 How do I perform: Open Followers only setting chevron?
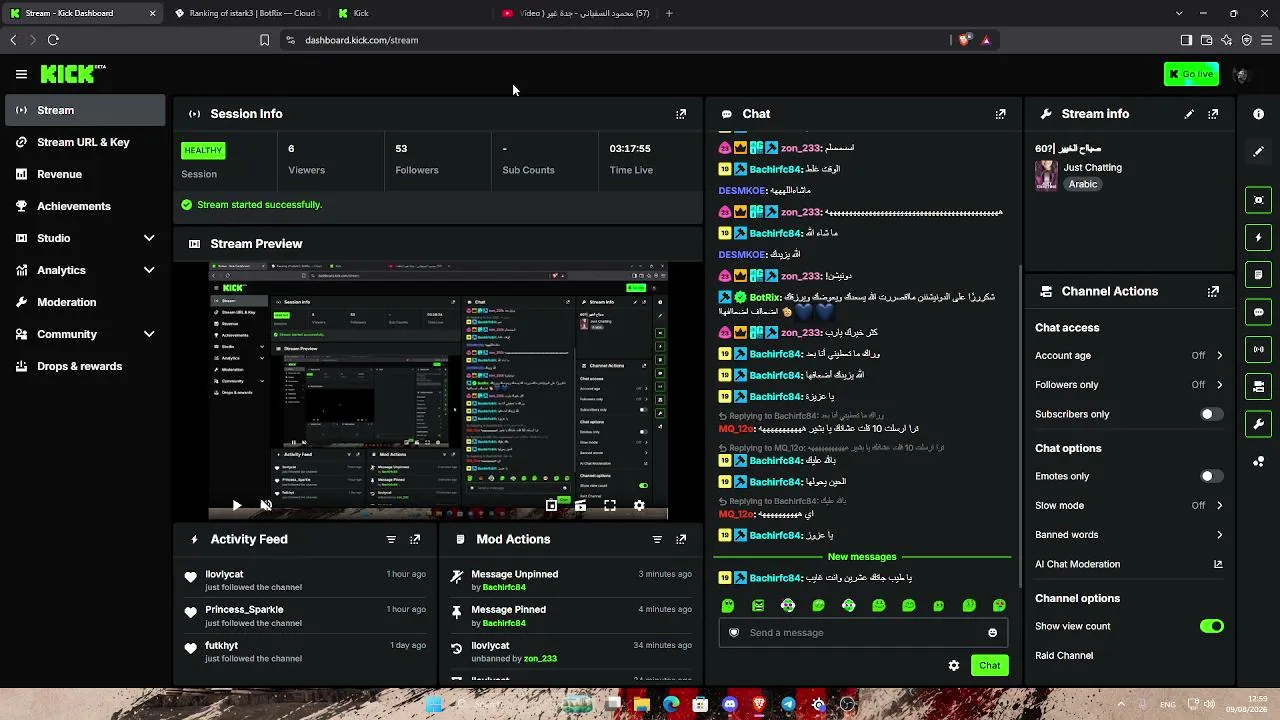(x=1219, y=385)
